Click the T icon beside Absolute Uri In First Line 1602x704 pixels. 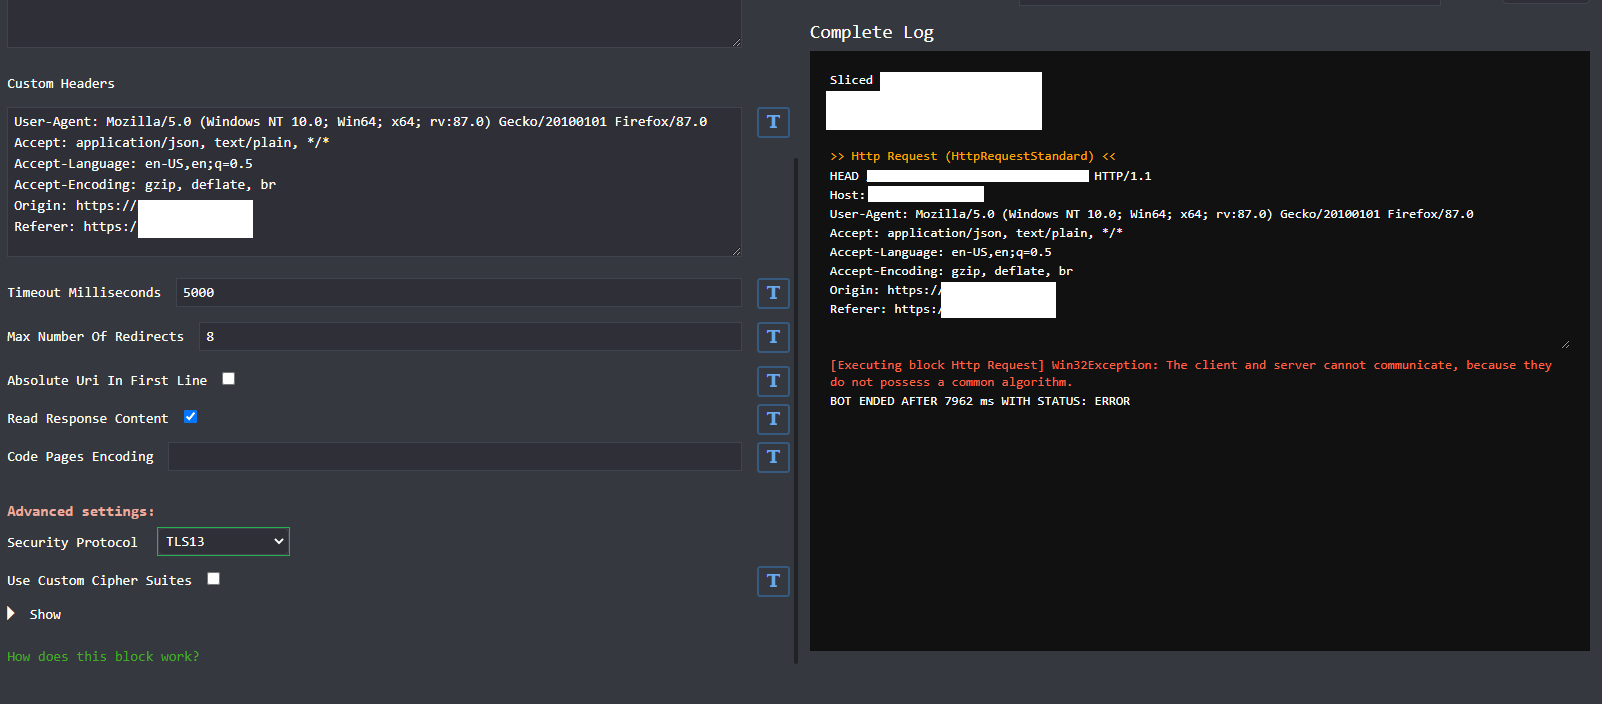click(x=773, y=381)
